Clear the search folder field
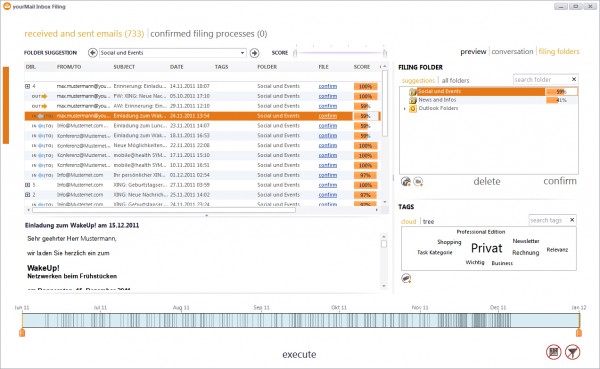The width and height of the screenshot is (600, 369). [x=574, y=79]
